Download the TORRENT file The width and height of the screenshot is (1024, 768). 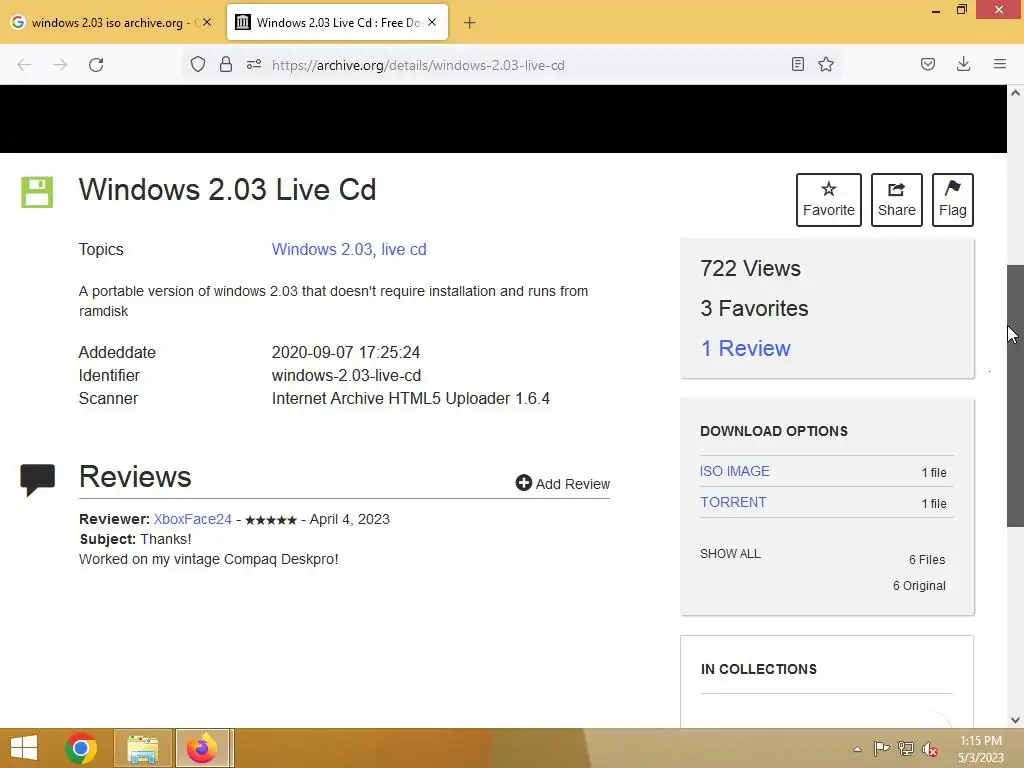coord(733,502)
